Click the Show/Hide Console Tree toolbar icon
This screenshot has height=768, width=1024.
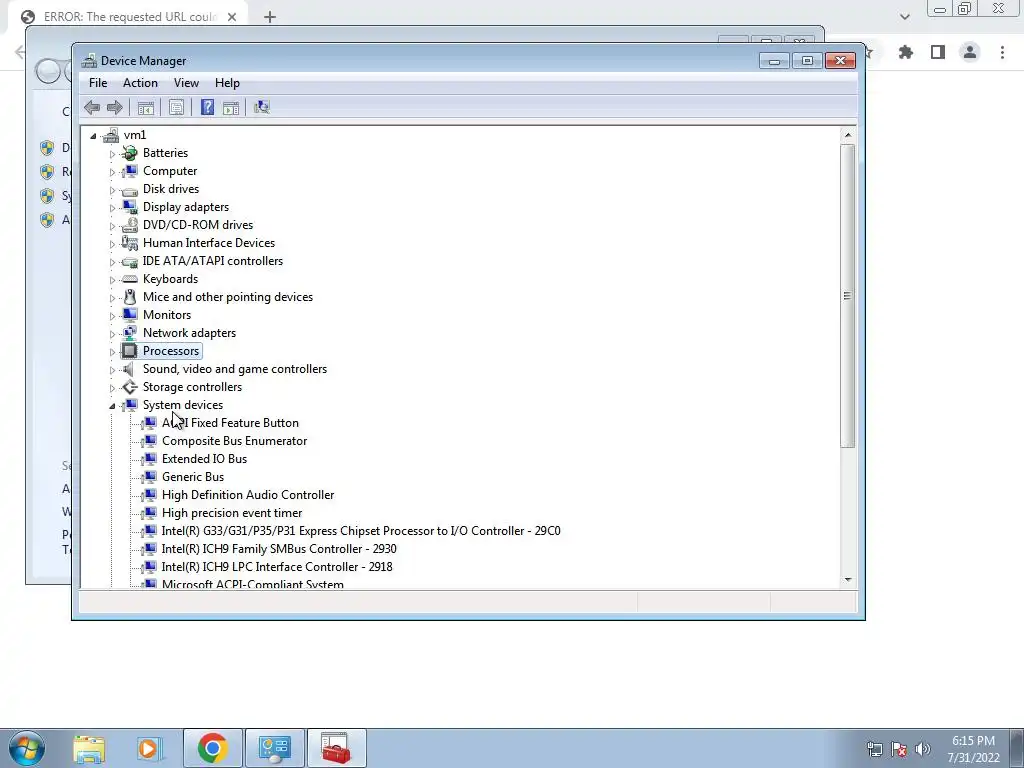click(x=146, y=108)
